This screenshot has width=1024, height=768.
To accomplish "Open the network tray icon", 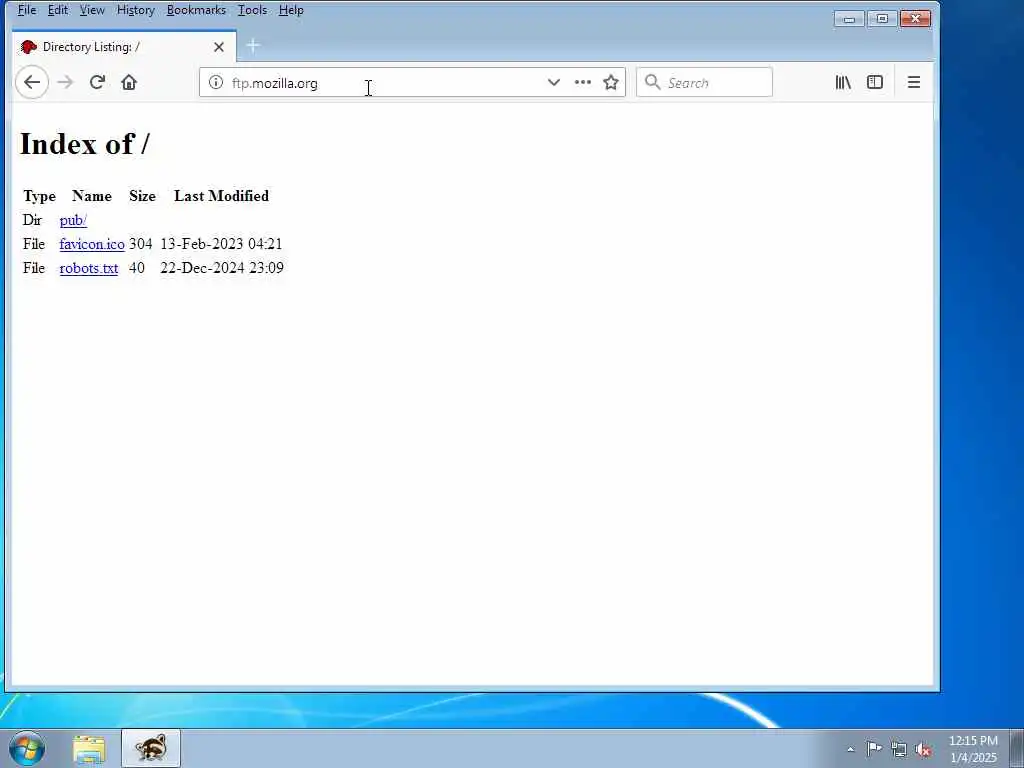I will coord(899,750).
